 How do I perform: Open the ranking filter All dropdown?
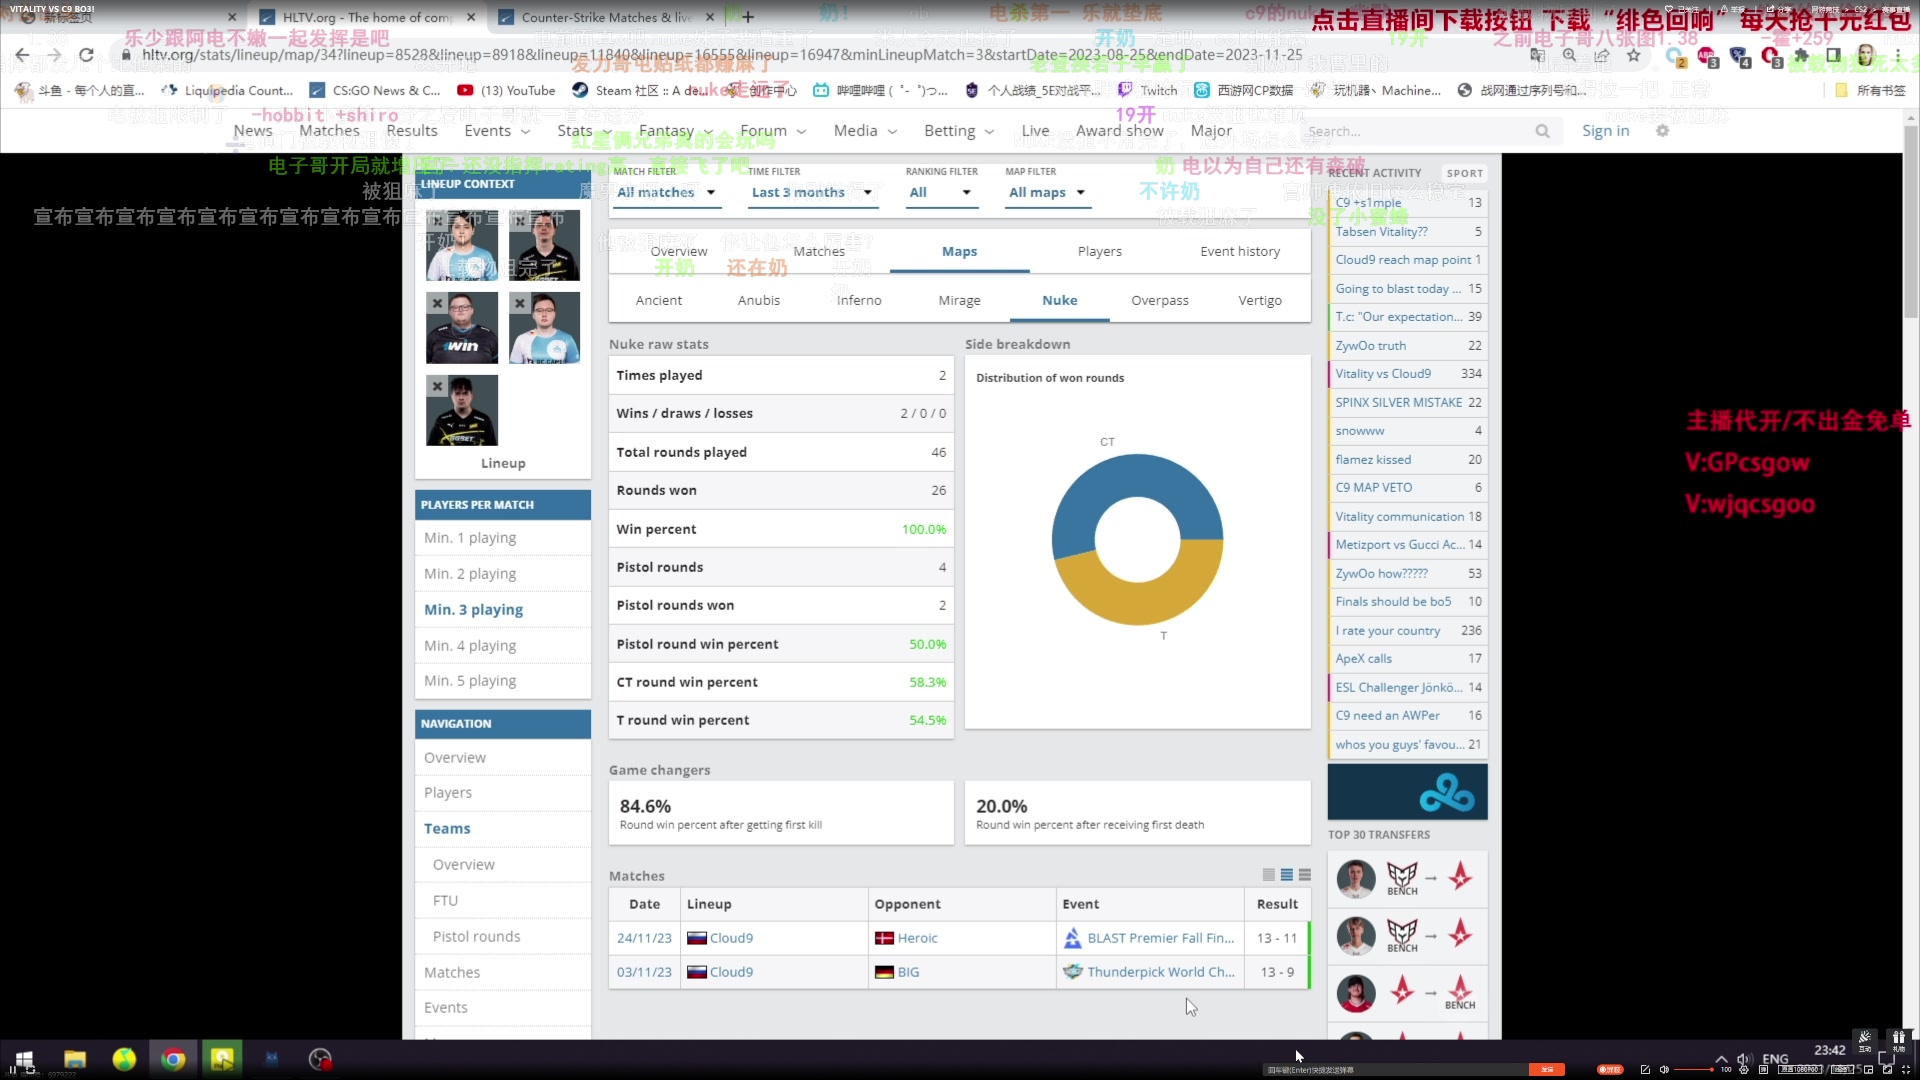click(x=940, y=192)
